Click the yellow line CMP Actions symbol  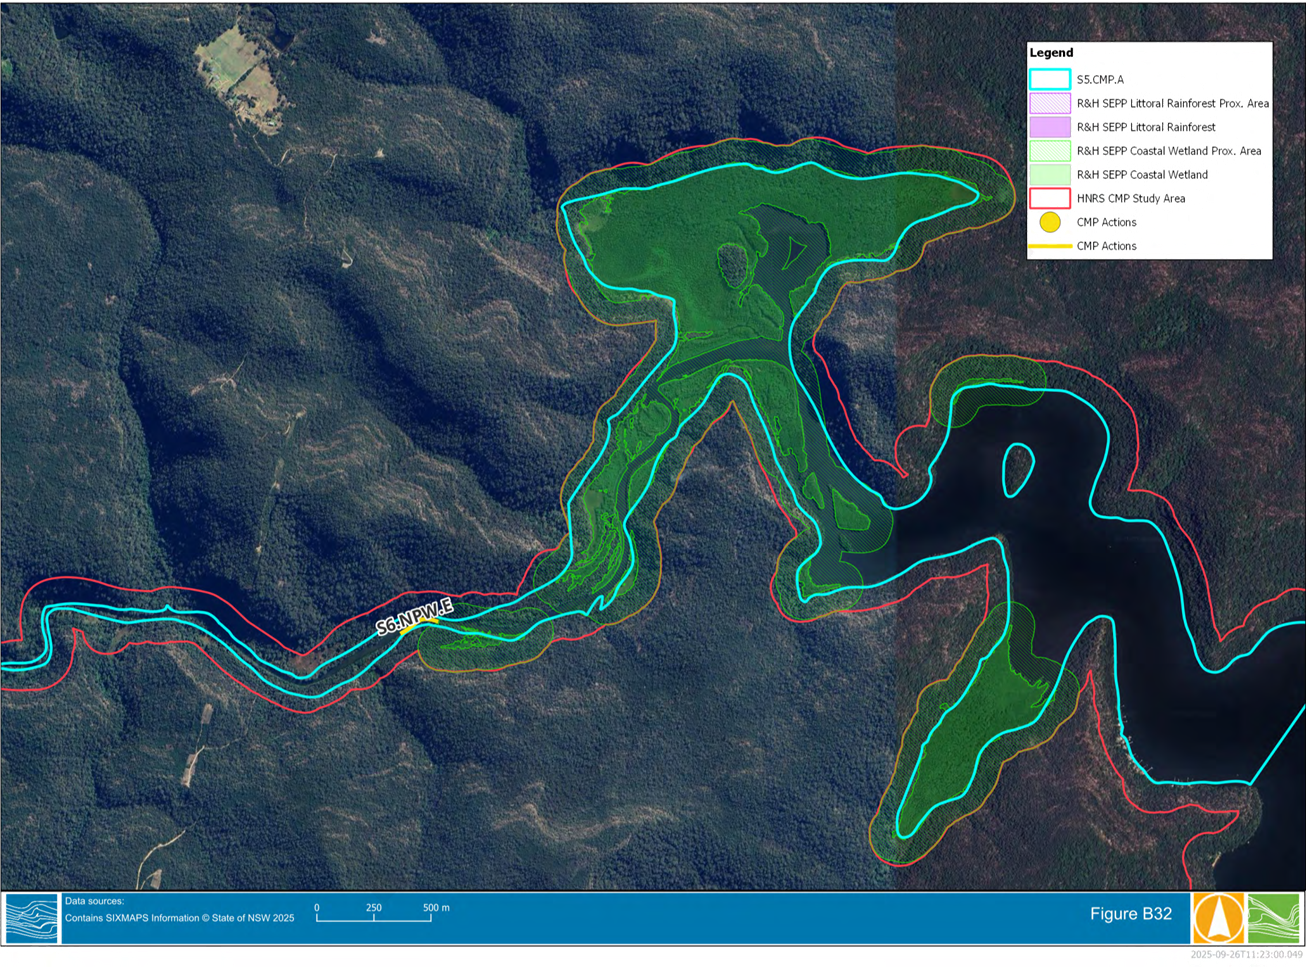(x=1050, y=246)
